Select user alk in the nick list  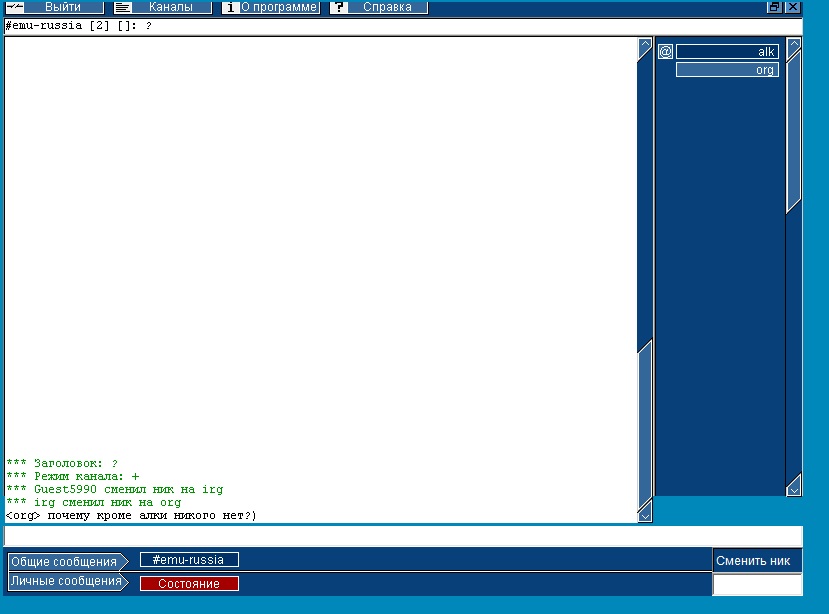(x=727, y=52)
